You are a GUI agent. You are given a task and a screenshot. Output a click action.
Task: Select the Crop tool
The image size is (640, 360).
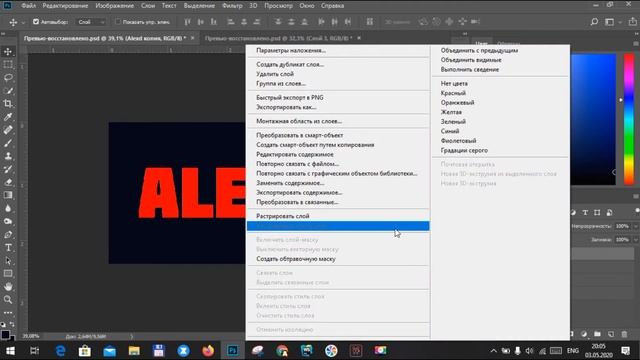pos(8,104)
